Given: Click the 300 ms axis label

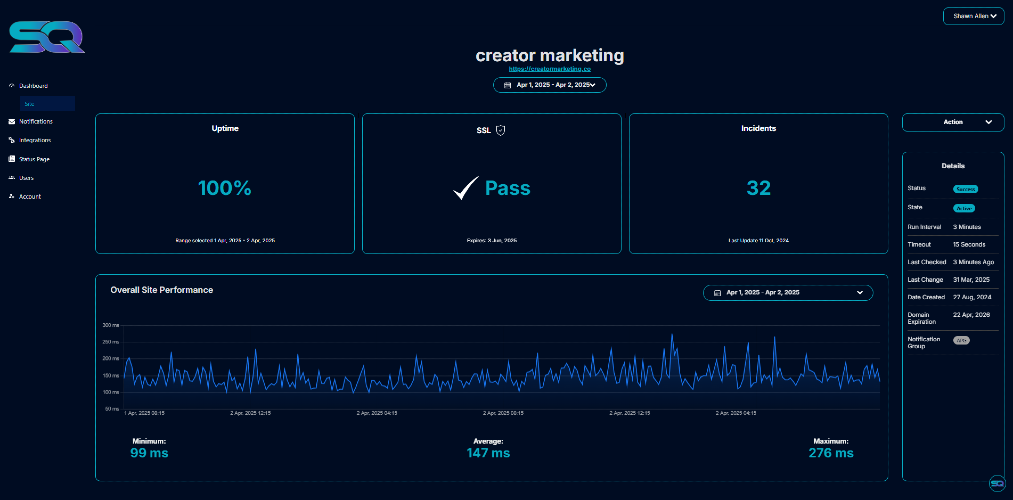Looking at the screenshot, I should [109, 325].
